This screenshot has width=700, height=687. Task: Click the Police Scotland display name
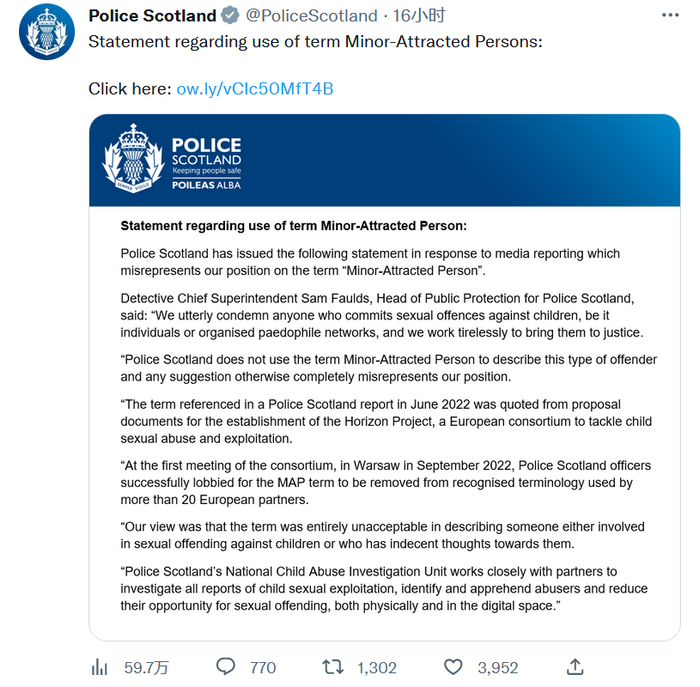point(152,16)
